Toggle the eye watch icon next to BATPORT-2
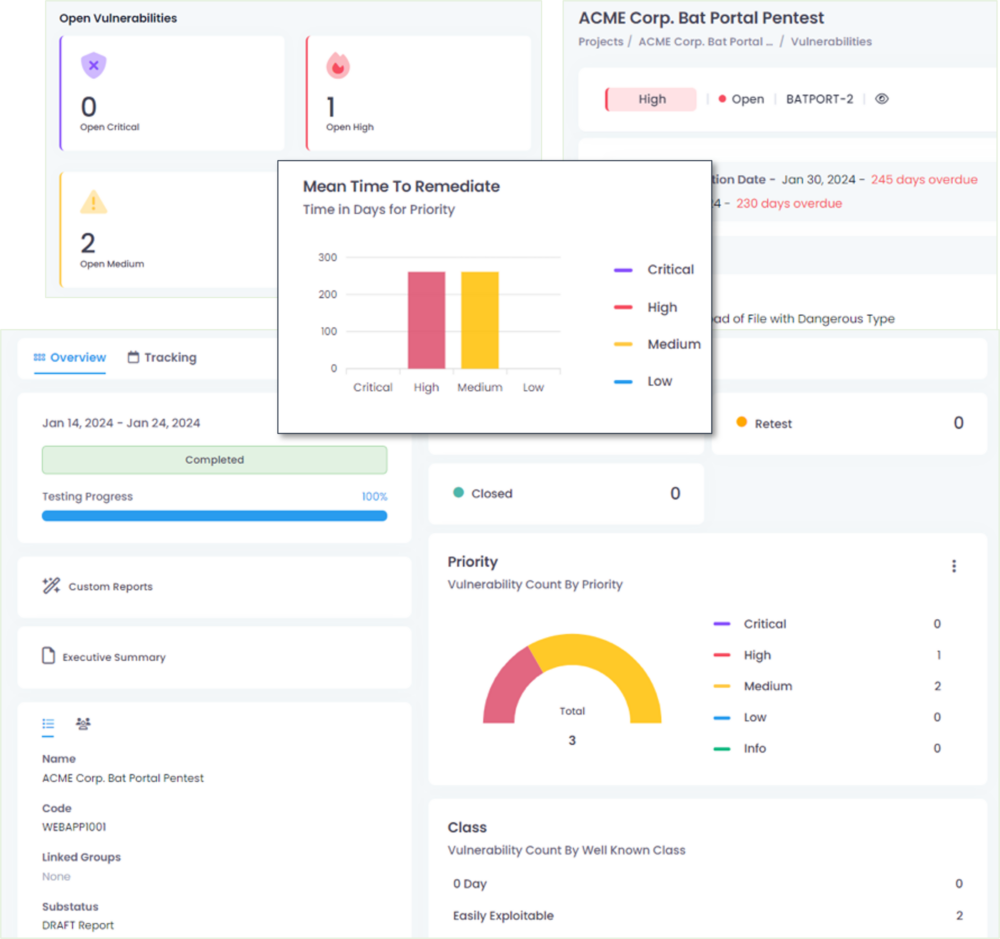 (x=882, y=99)
